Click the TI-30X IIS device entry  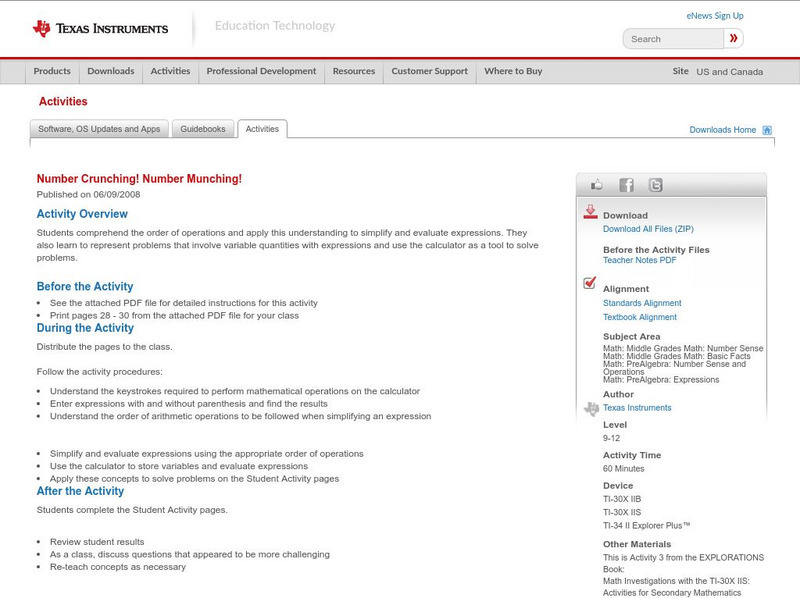[622, 513]
